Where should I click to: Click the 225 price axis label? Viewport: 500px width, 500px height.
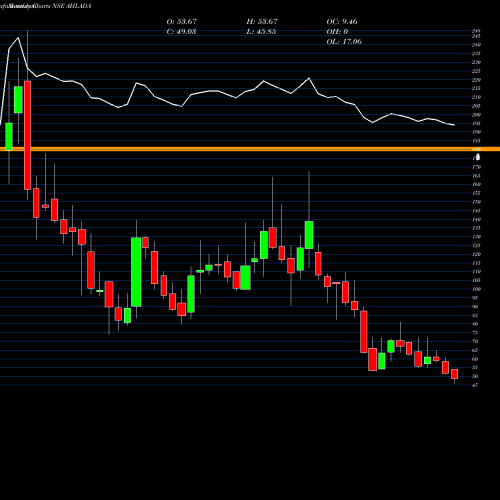pos(477,71)
